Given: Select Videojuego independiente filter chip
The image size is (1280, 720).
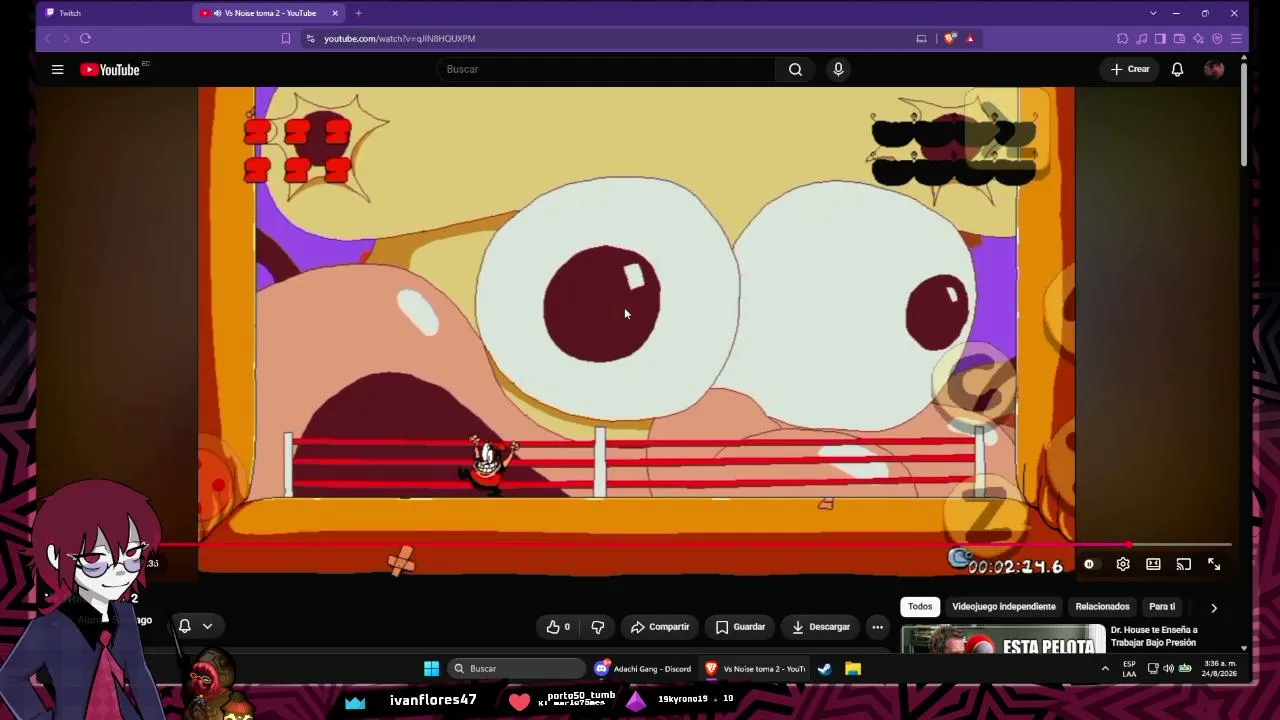Looking at the screenshot, I should pos(1003,607).
